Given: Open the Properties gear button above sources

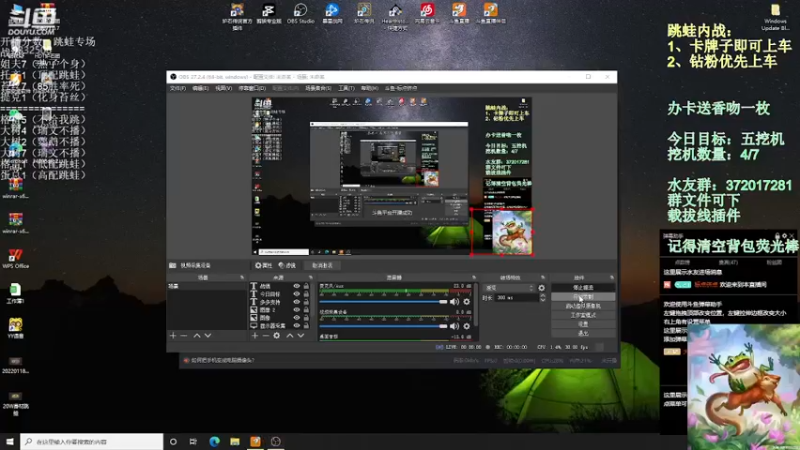Looking at the screenshot, I should click(x=263, y=265).
